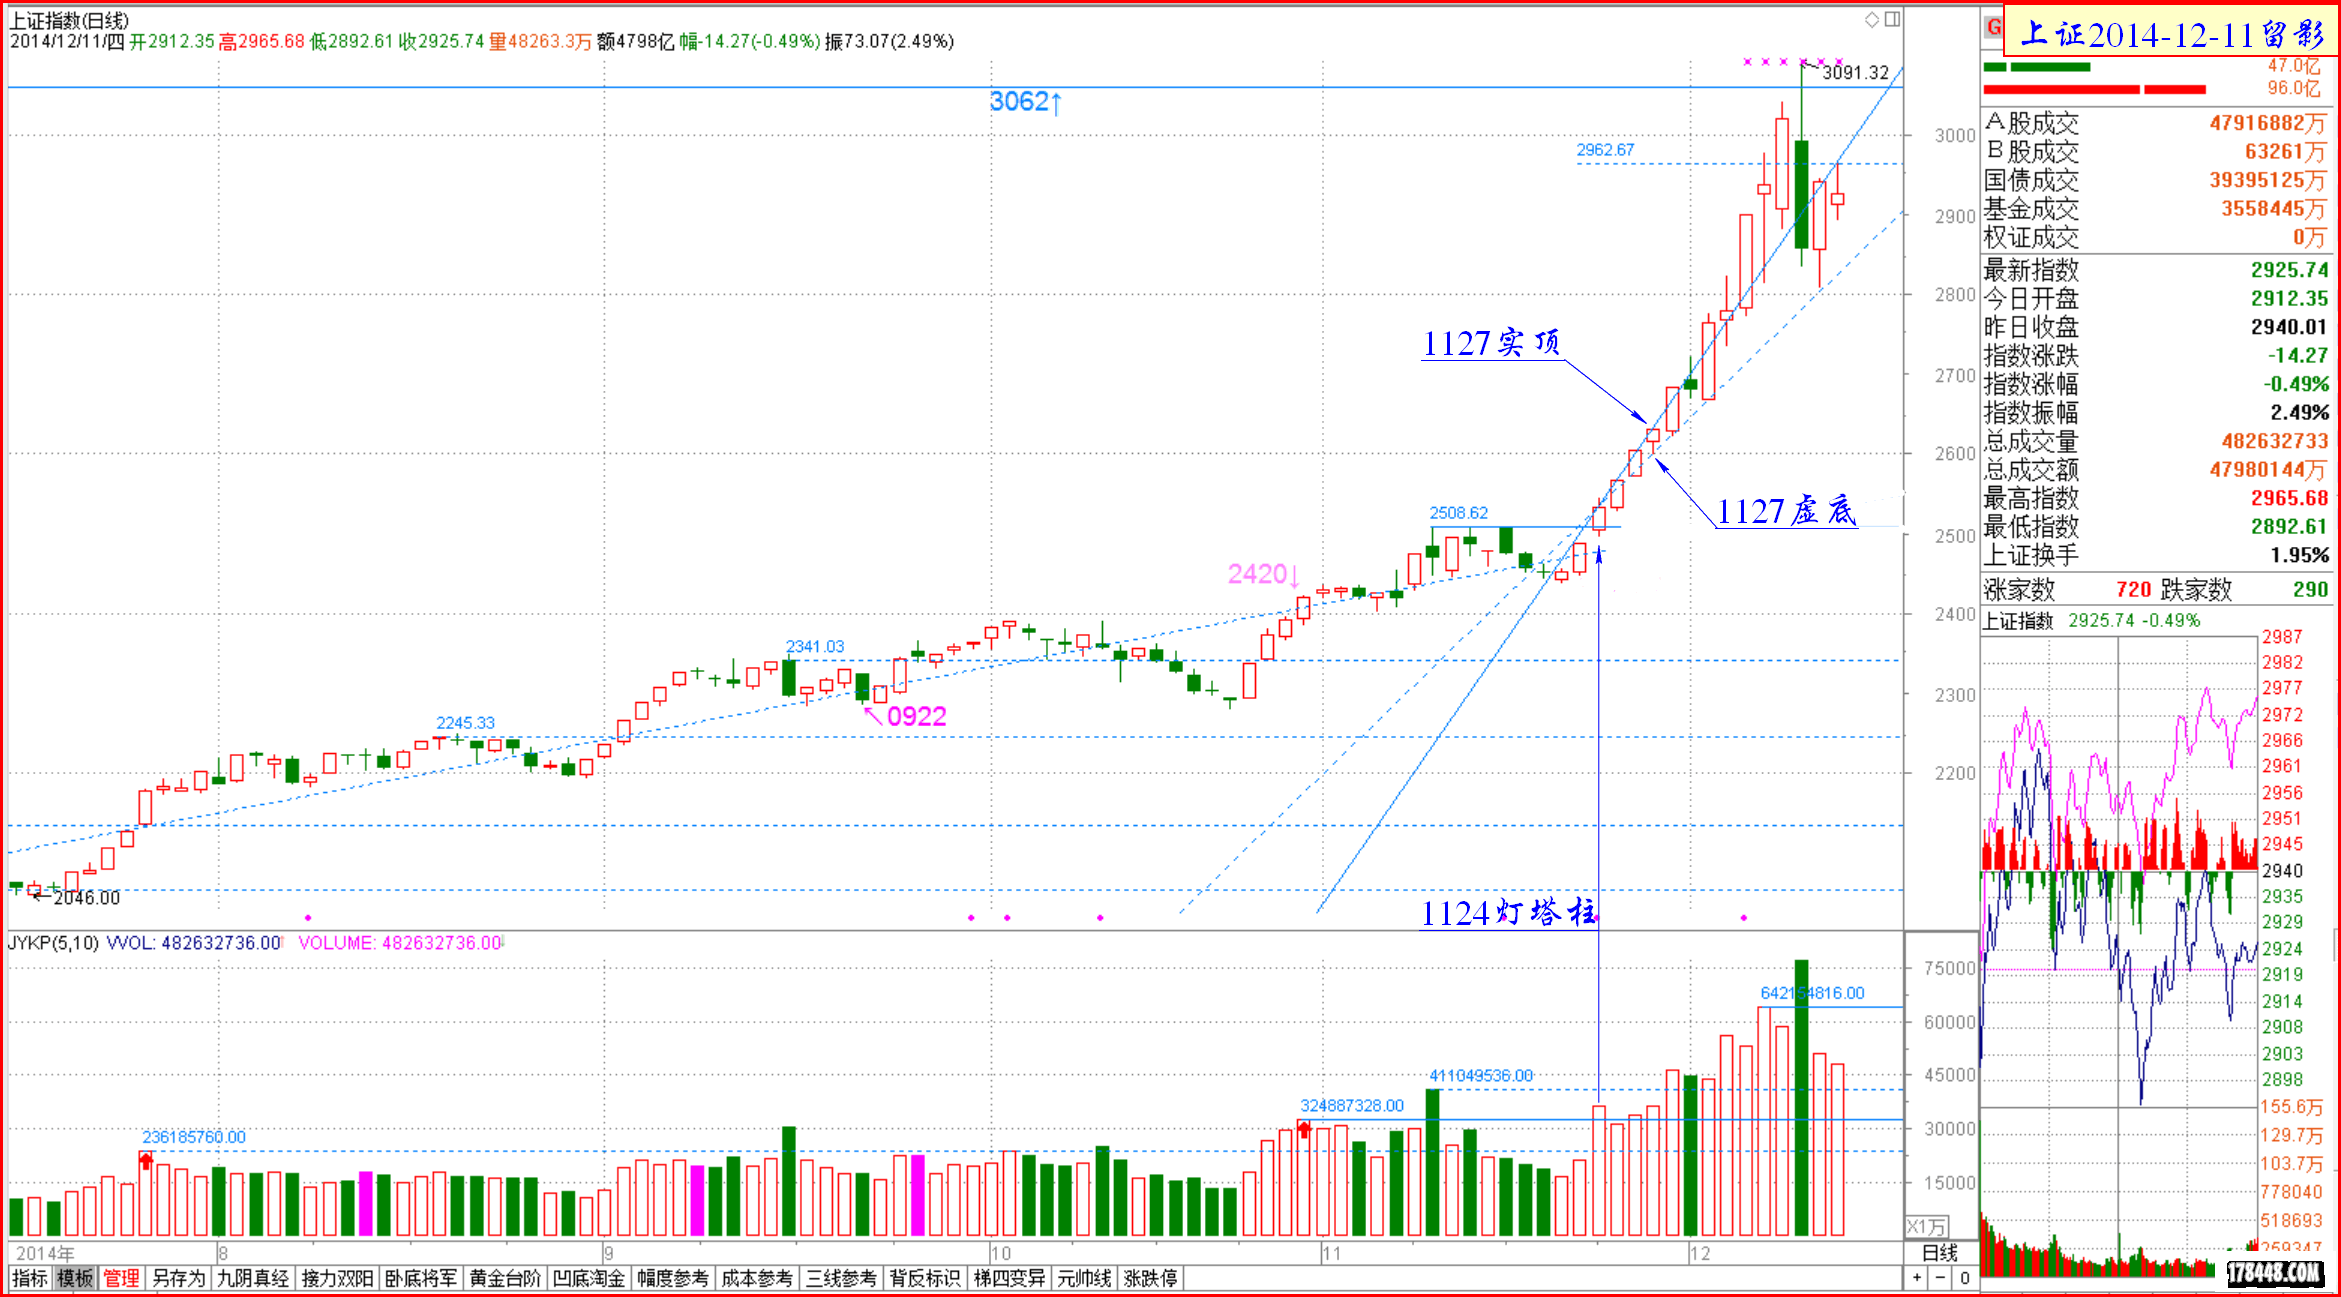Click the 国债成交 row
Screen dimensions: 2341x1297
(2156, 180)
